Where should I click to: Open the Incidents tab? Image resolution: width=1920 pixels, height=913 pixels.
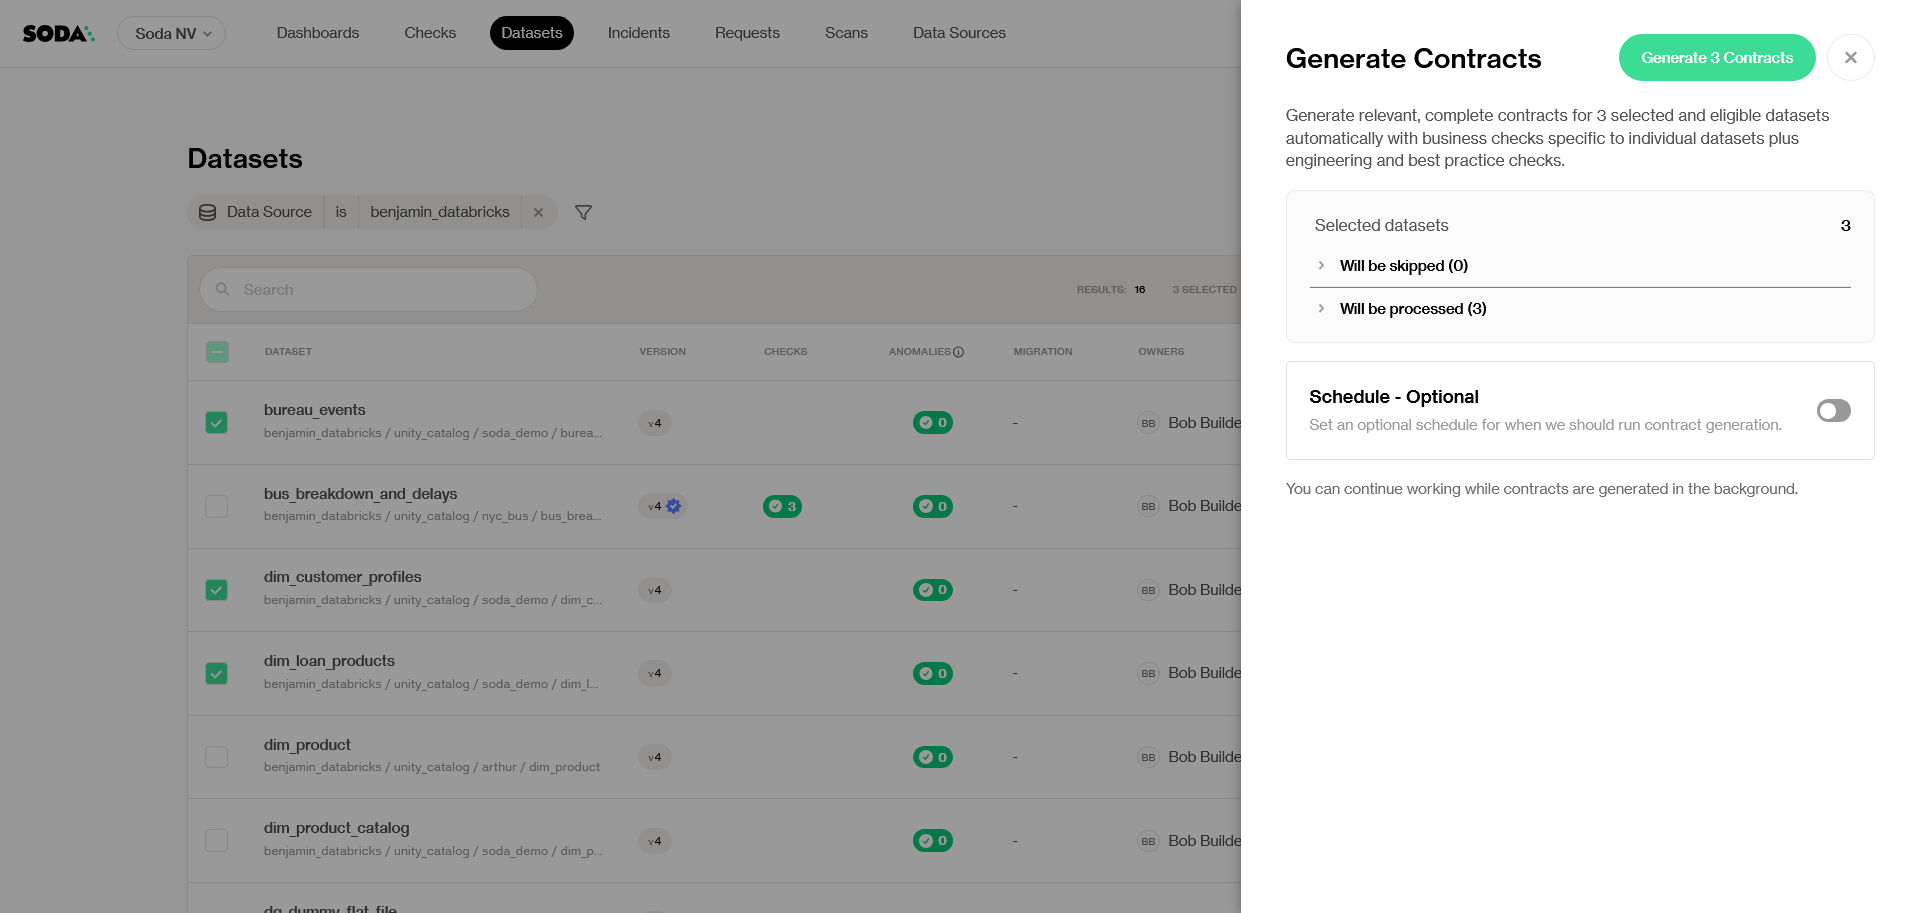(x=638, y=33)
